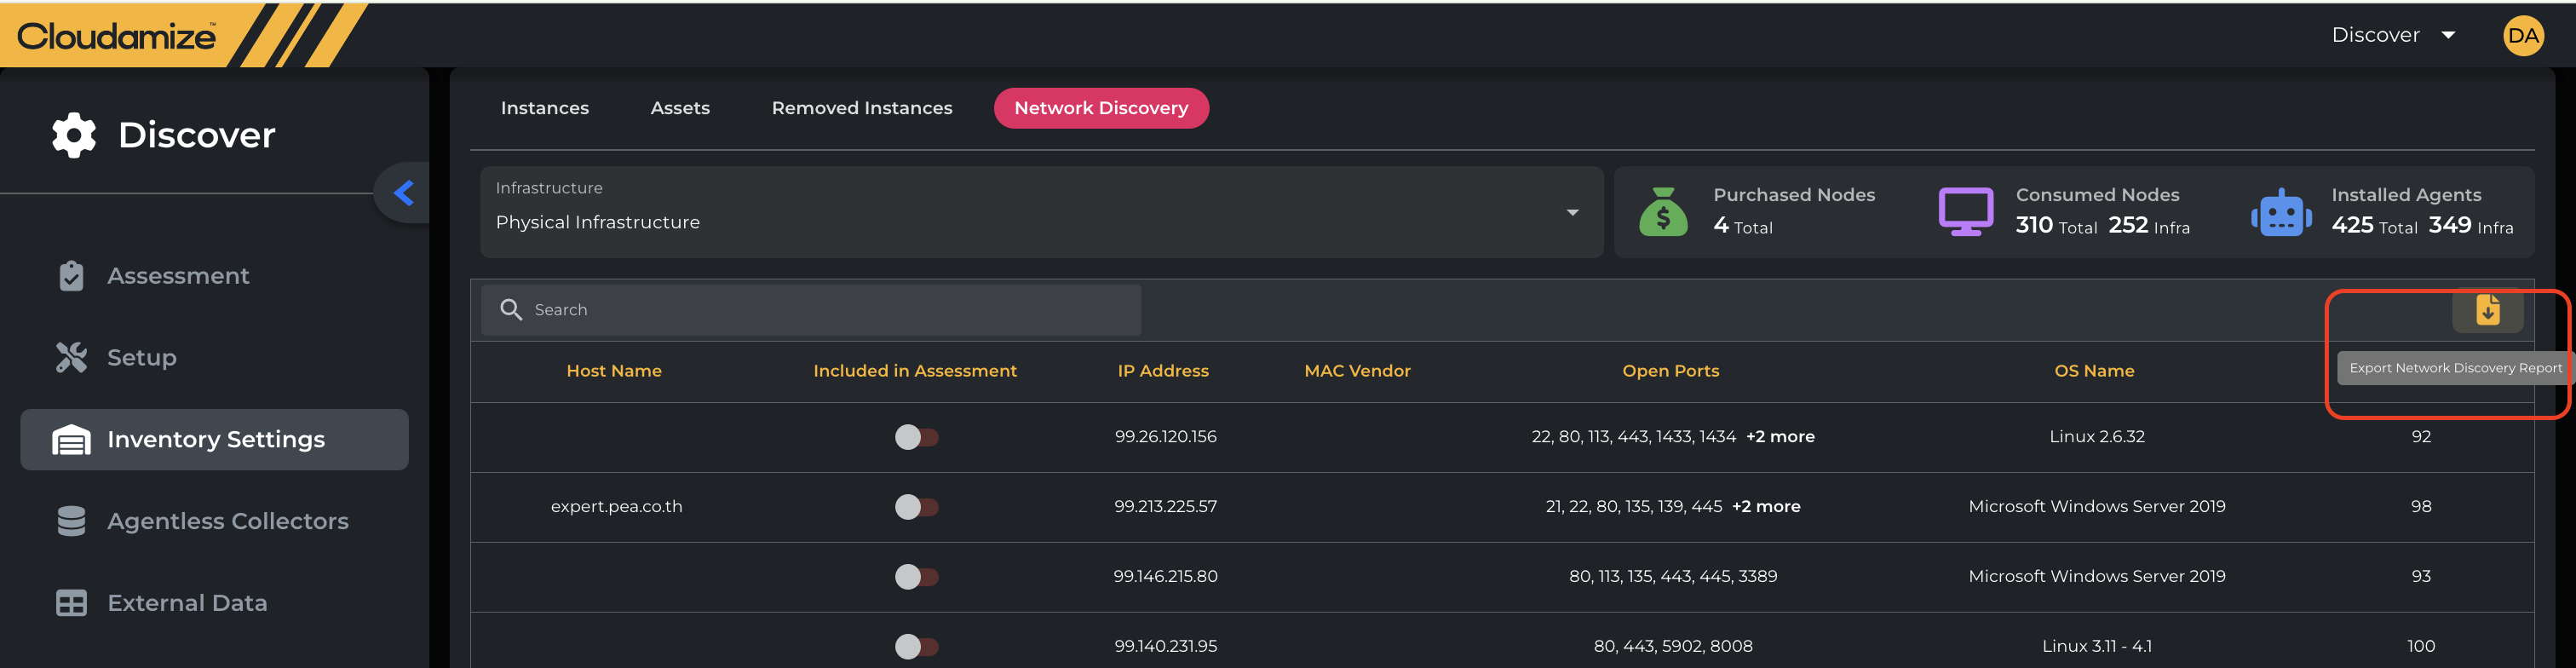Viewport: 2576px width, 668px height.
Task: Click the External Data table icon
Action: (71, 603)
